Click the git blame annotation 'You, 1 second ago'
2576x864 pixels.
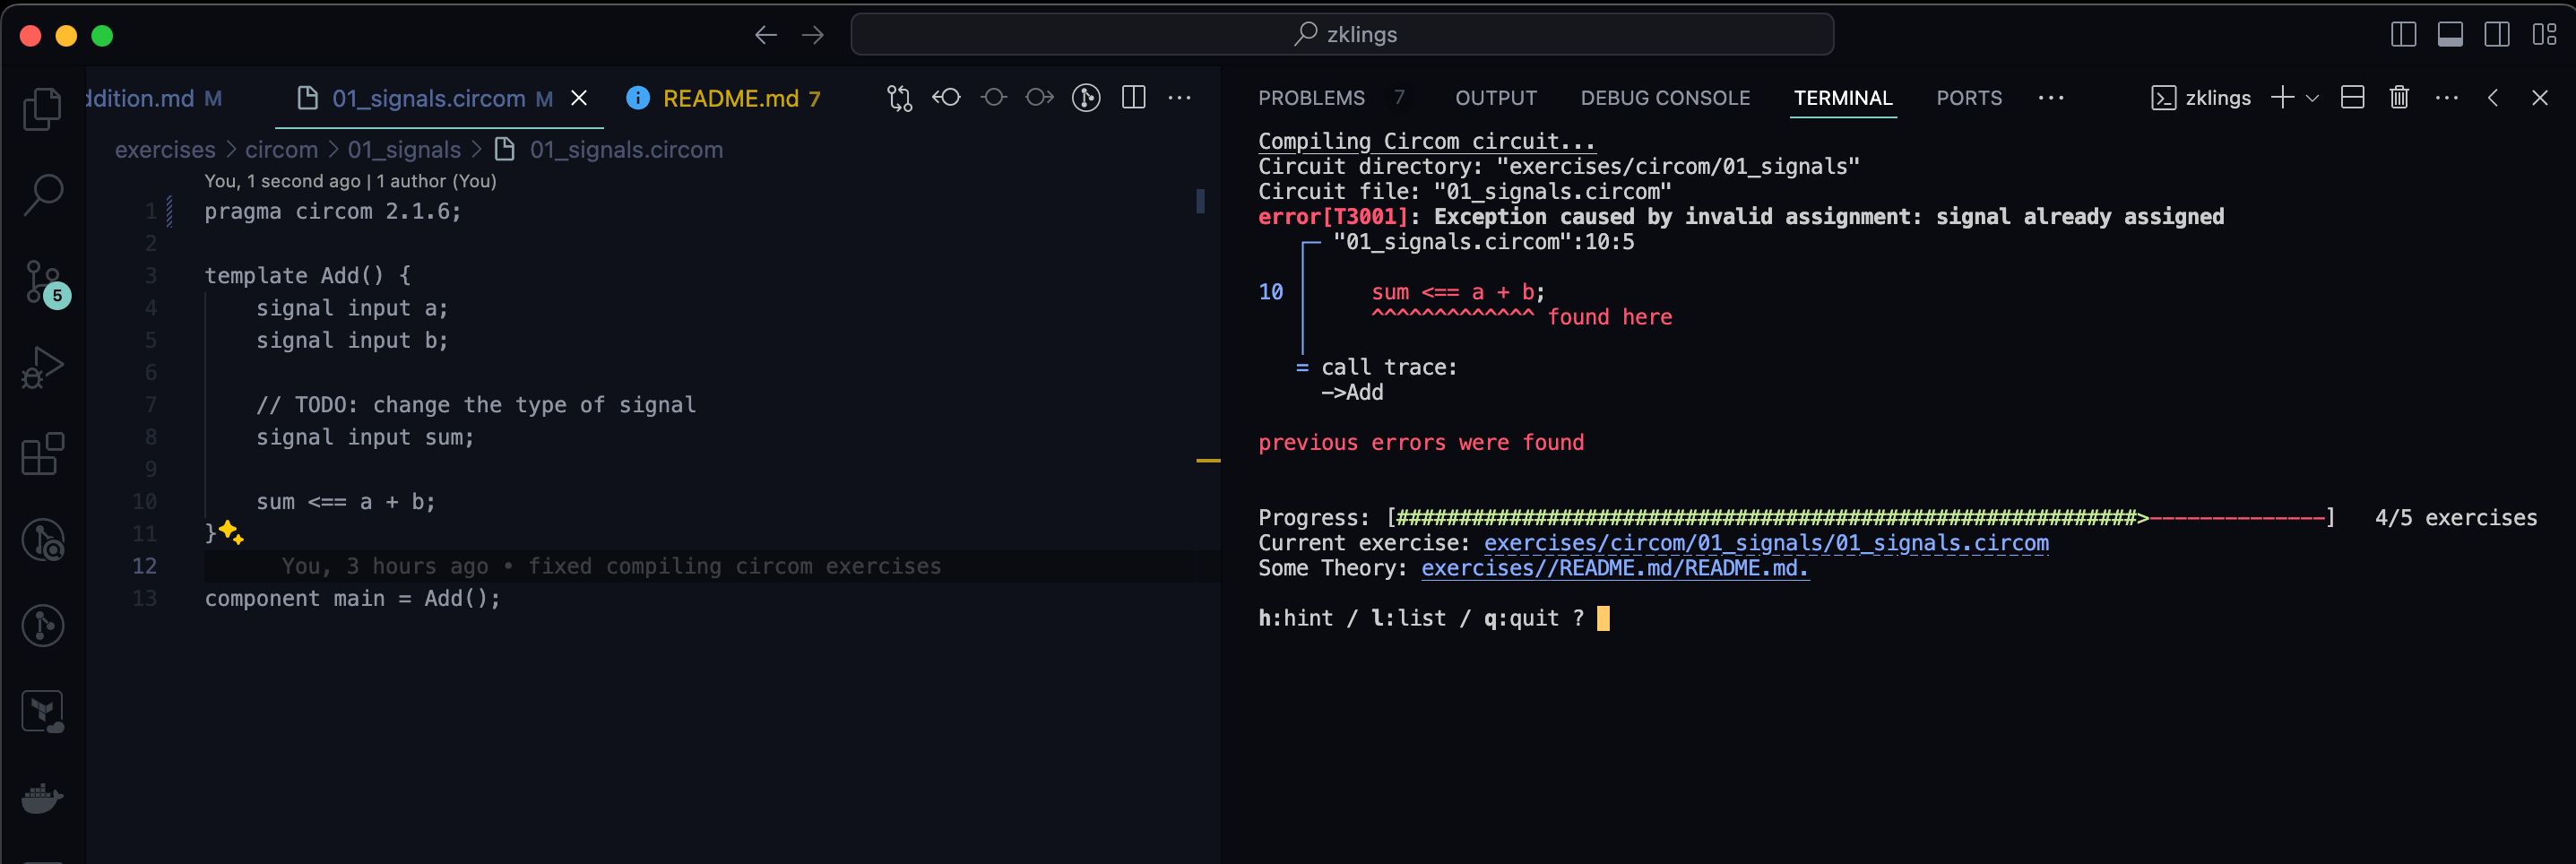pos(282,181)
